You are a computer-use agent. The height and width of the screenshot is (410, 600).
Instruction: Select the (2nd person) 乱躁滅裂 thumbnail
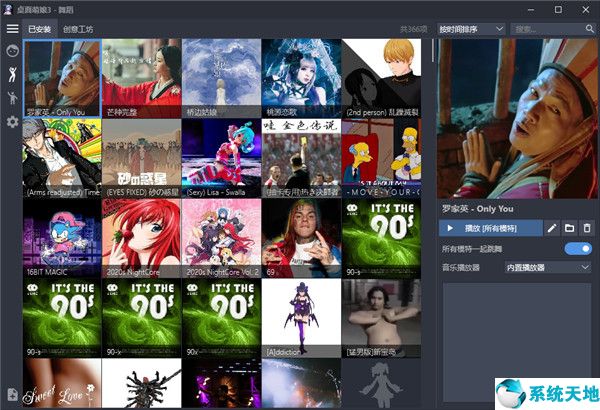point(381,78)
